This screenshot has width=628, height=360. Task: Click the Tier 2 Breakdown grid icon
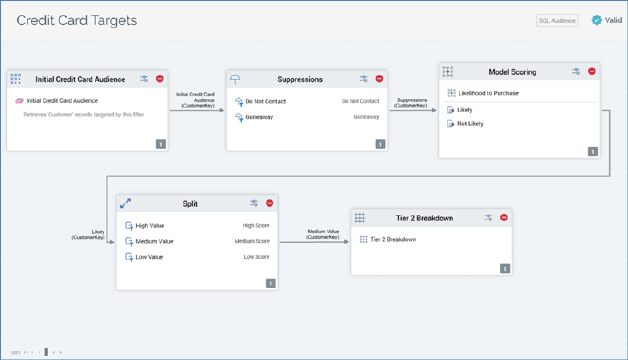click(x=360, y=218)
